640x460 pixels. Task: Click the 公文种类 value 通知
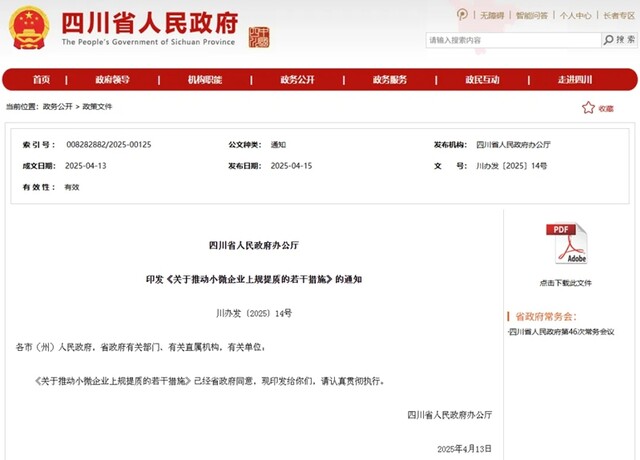click(x=278, y=144)
